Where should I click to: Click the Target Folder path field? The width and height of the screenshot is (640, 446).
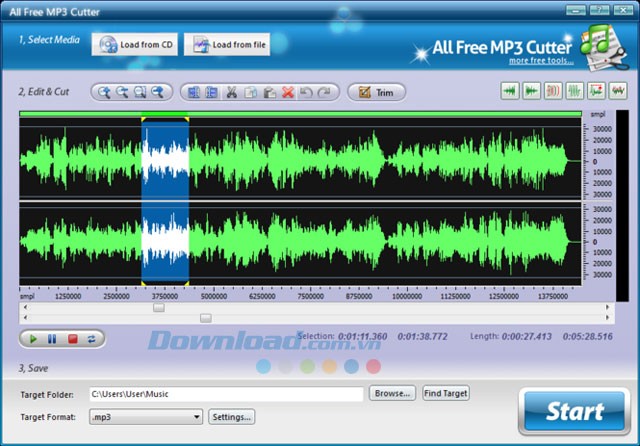pos(225,394)
